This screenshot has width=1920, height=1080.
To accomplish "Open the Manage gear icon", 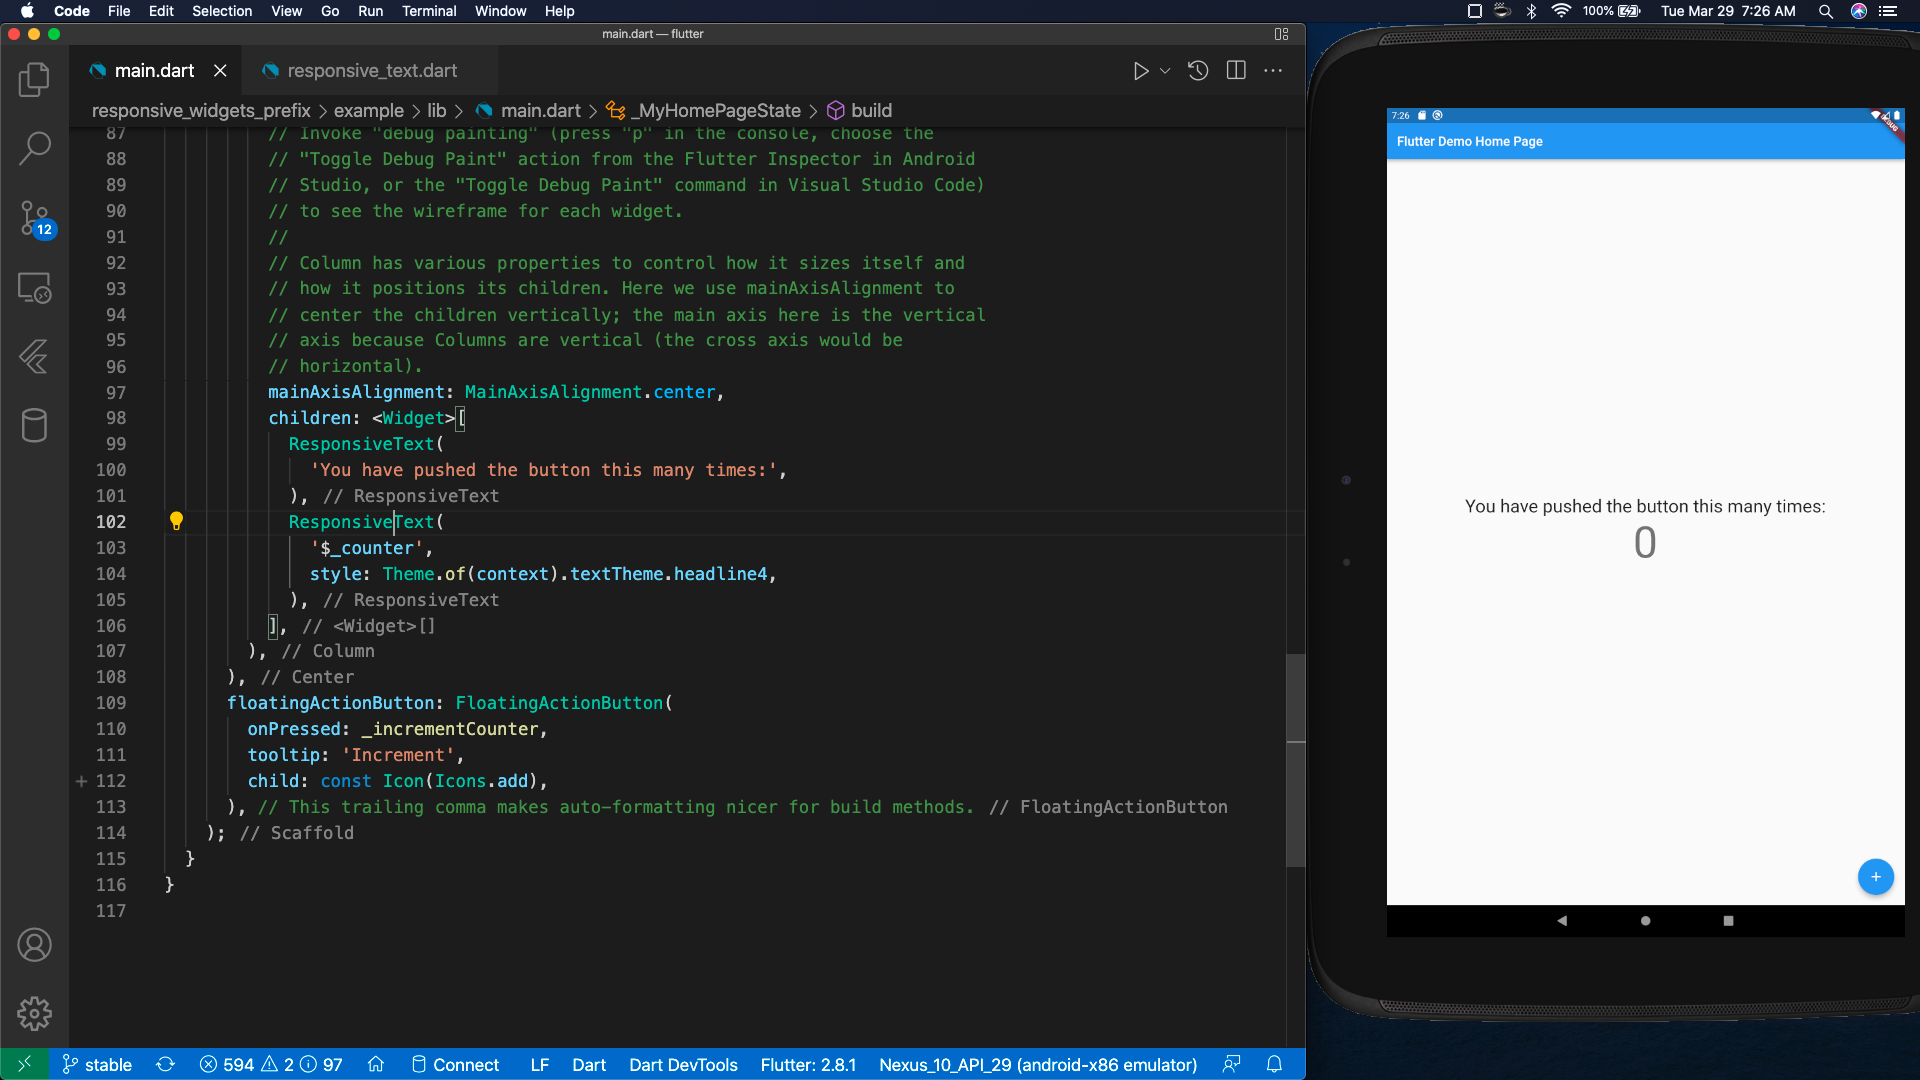I will (34, 1013).
